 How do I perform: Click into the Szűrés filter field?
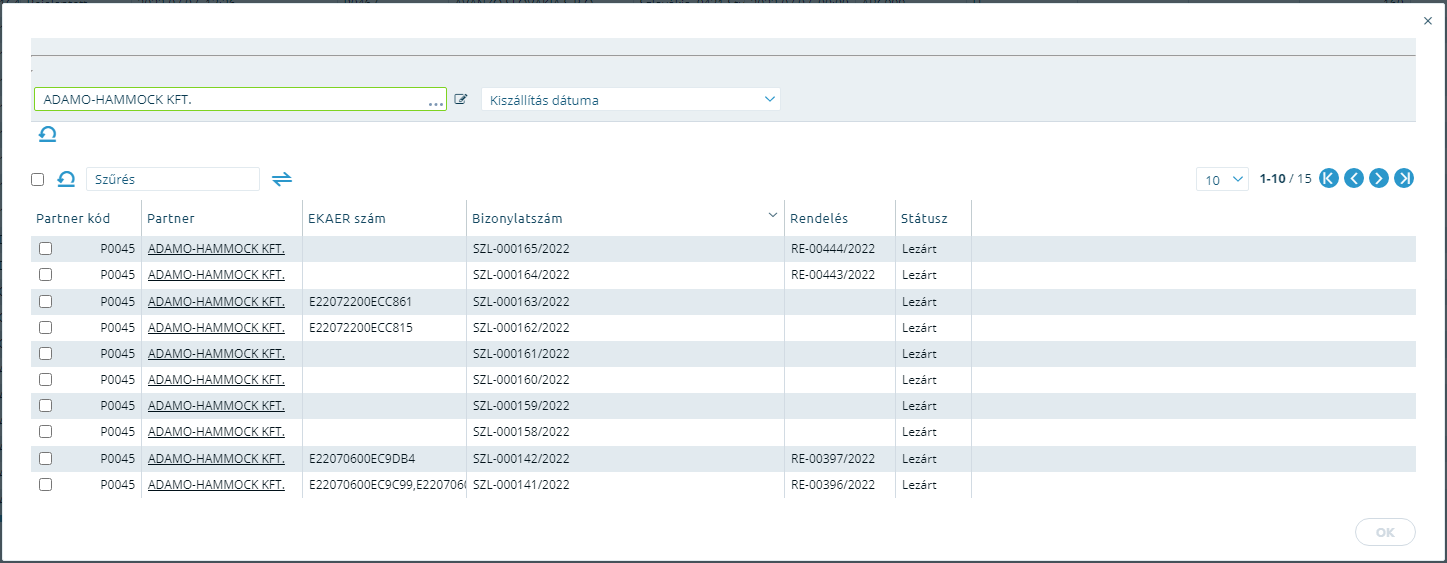tap(173, 179)
